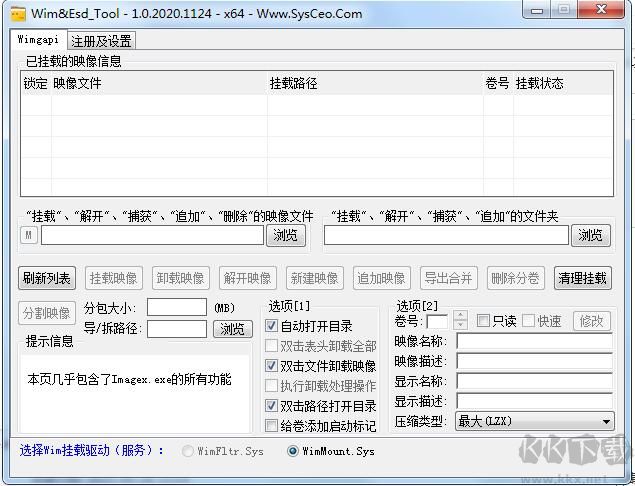Click the hint text about Imagex.exe functions
This screenshot has width=635, height=486.
(x=130, y=379)
